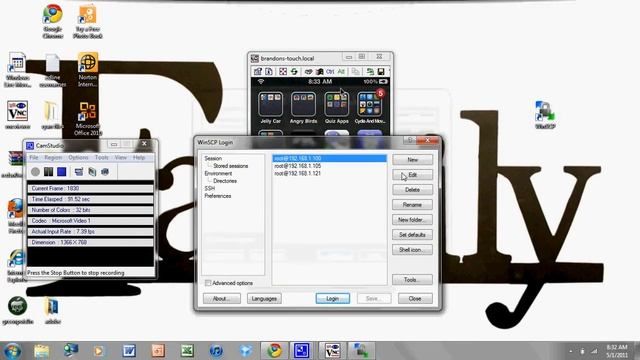Click the Alt key toggle in VNC viewer toolbar
Screen dimensions: 640x360
click(341, 72)
